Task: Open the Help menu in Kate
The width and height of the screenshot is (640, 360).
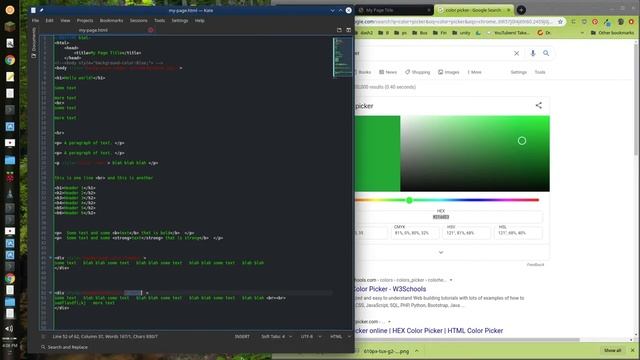Action: (200, 20)
